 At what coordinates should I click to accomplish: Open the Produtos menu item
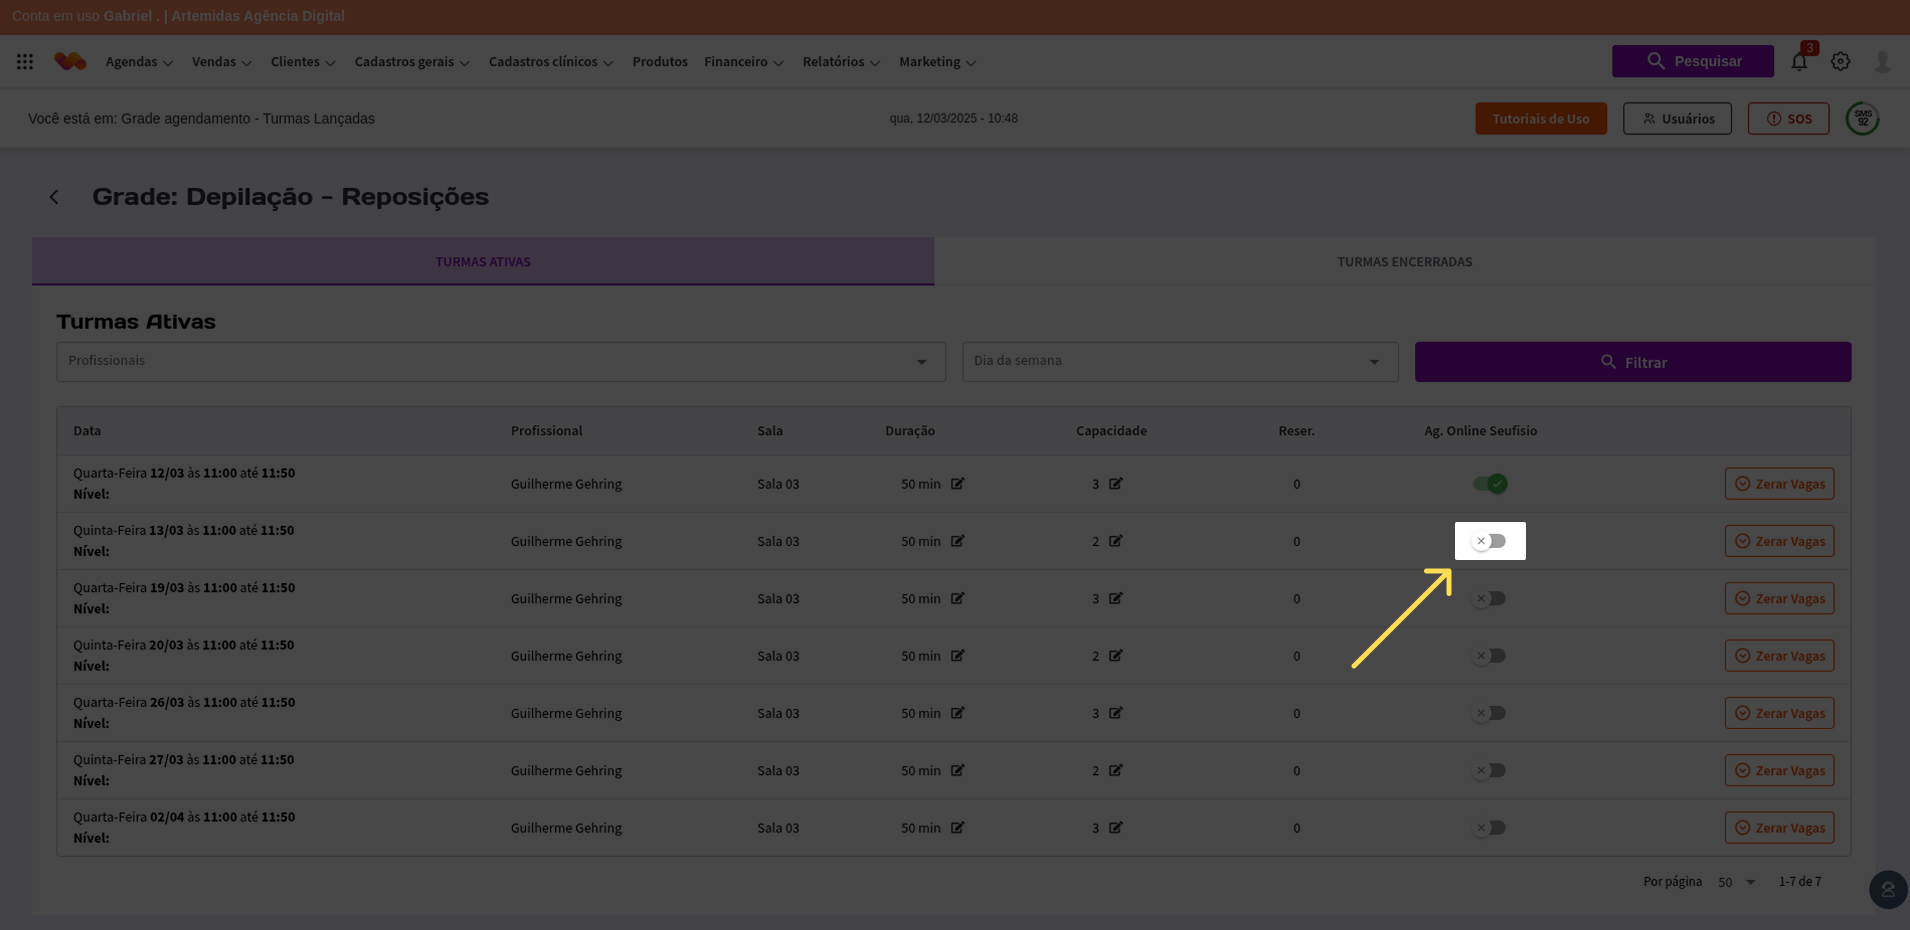point(660,62)
